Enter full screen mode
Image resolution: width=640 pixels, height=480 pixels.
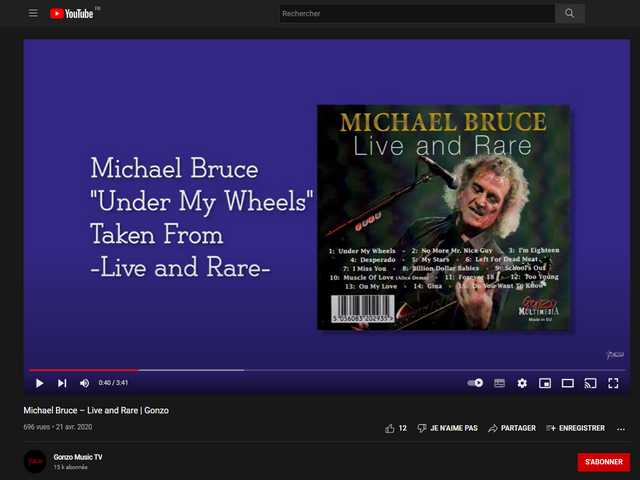tap(613, 383)
